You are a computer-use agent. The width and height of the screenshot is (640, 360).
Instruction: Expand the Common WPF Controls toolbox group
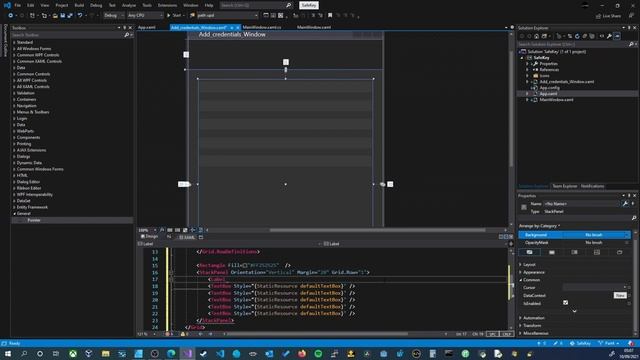coord(14,55)
